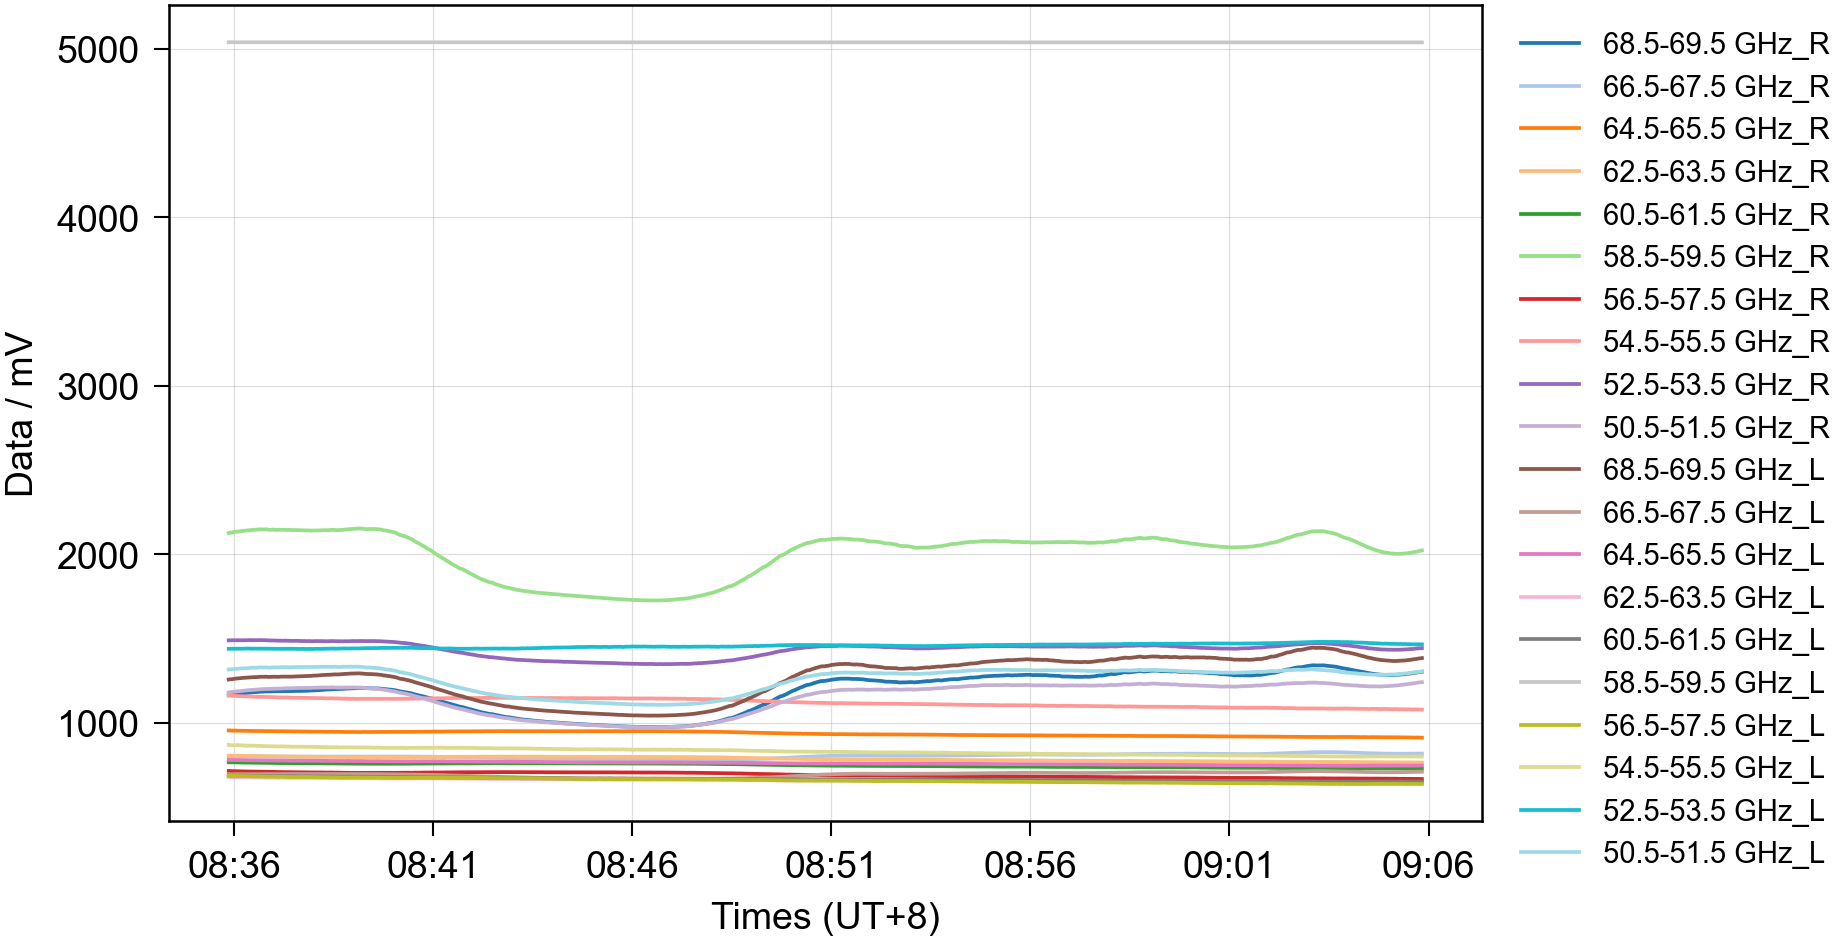Select the 56.5-57.5 GHz_L legend label
The height and width of the screenshot is (941, 1847).
[x=1713, y=726]
